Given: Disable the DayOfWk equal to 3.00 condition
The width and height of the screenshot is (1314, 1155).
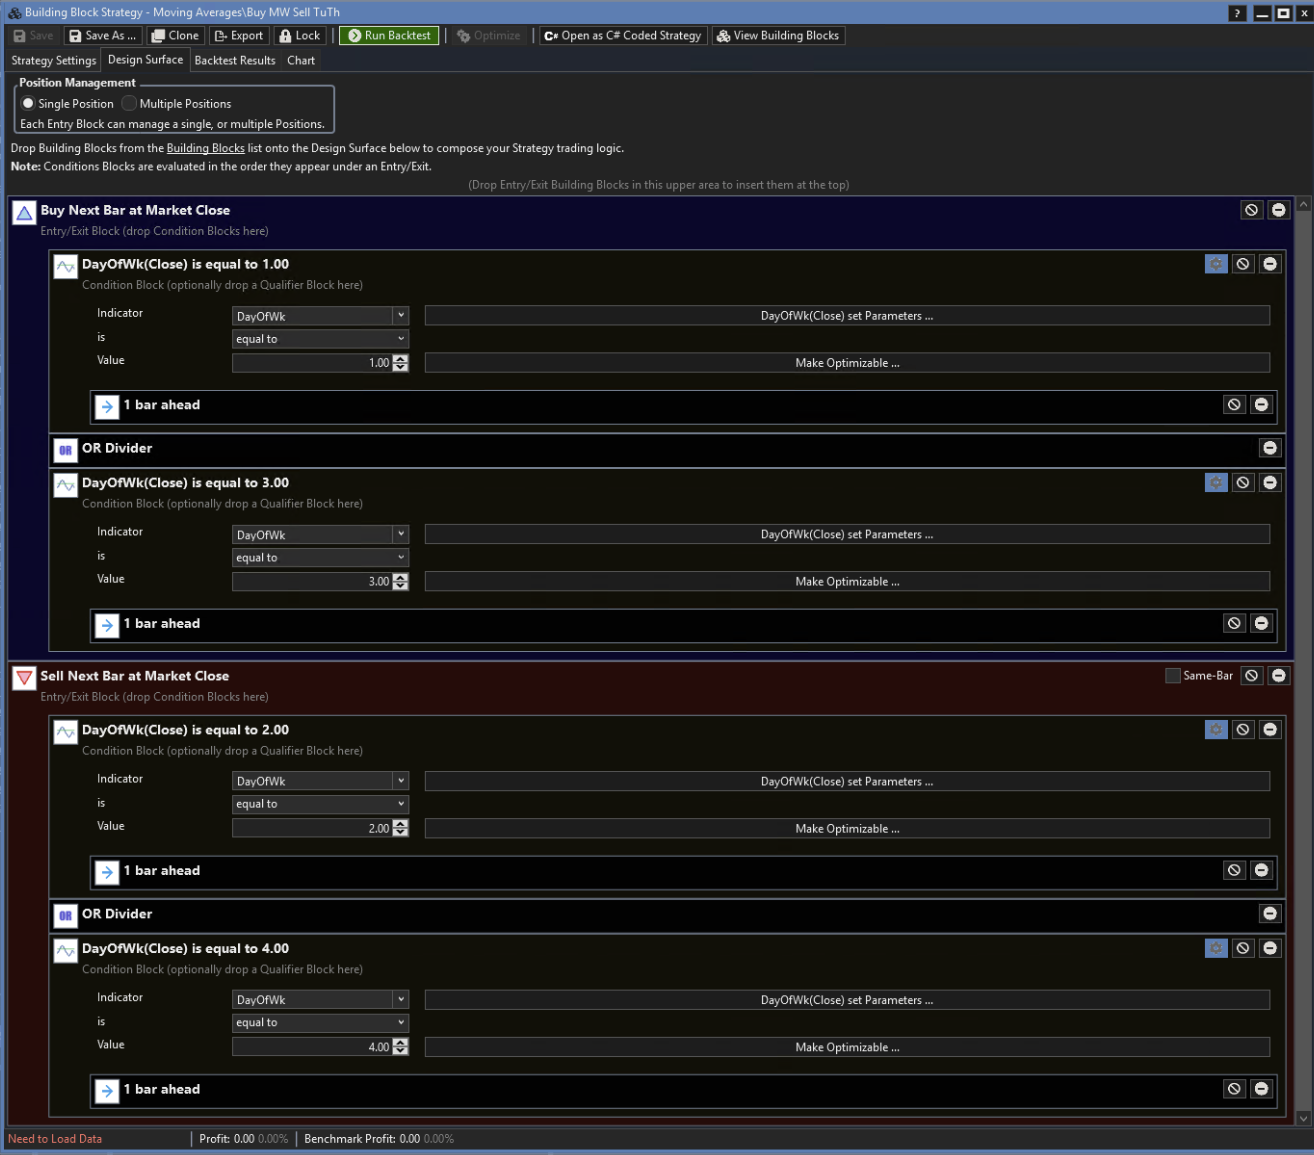Looking at the screenshot, I should click(1242, 483).
